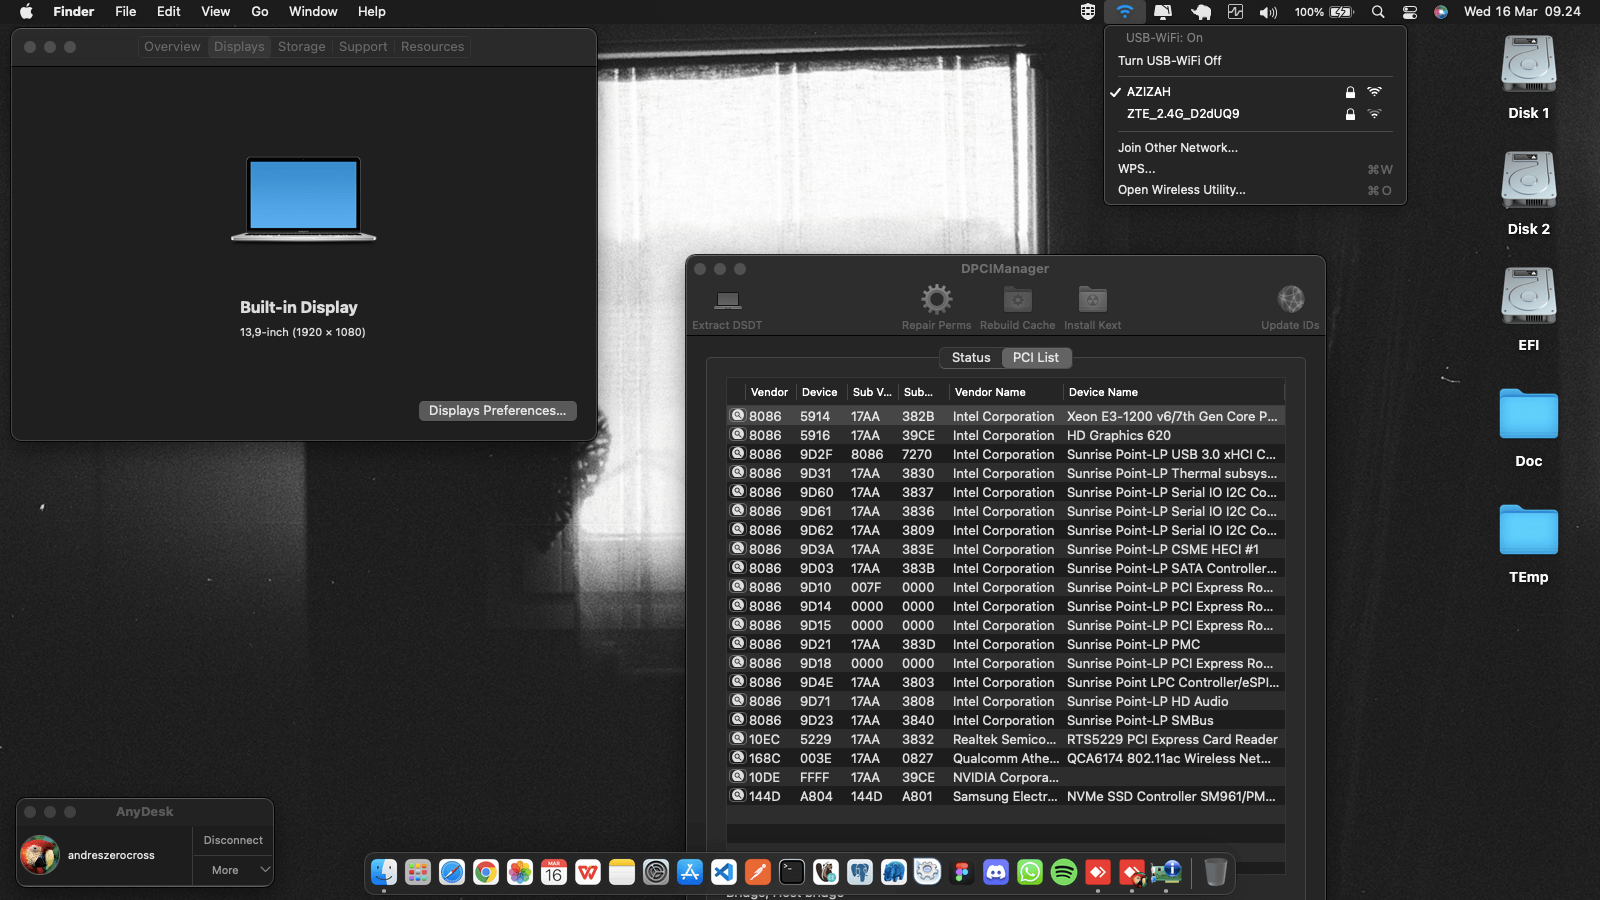Screen dimensions: 1600x900
Task: Click the volume icon in menu bar
Action: point(1268,12)
